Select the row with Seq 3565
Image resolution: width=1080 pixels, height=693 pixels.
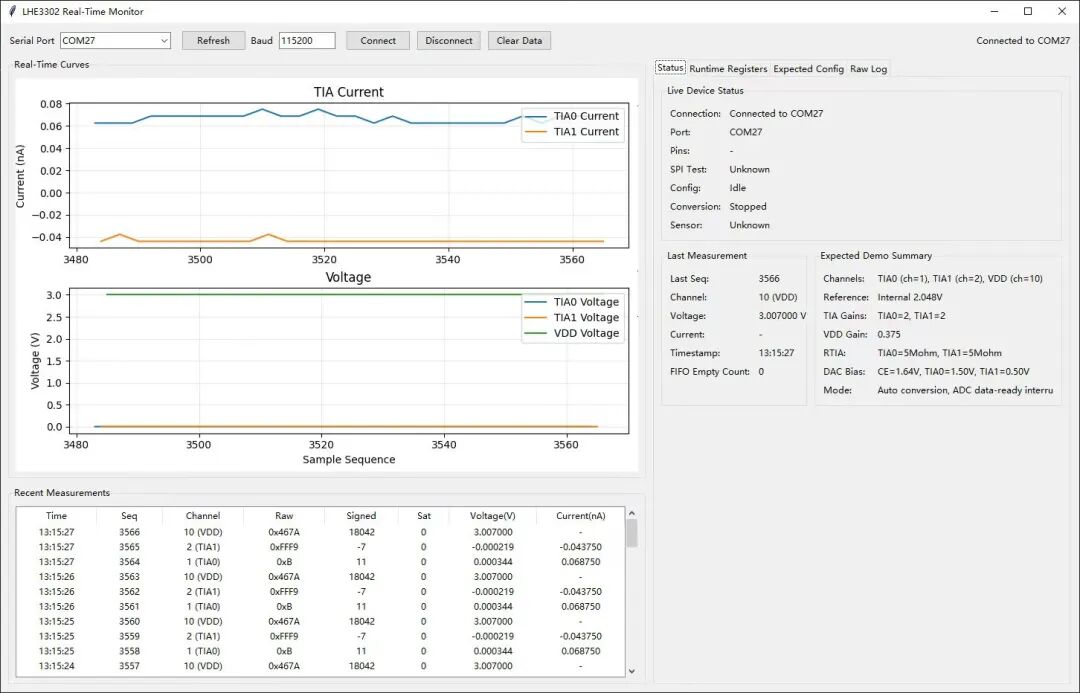pyautogui.click(x=320, y=547)
